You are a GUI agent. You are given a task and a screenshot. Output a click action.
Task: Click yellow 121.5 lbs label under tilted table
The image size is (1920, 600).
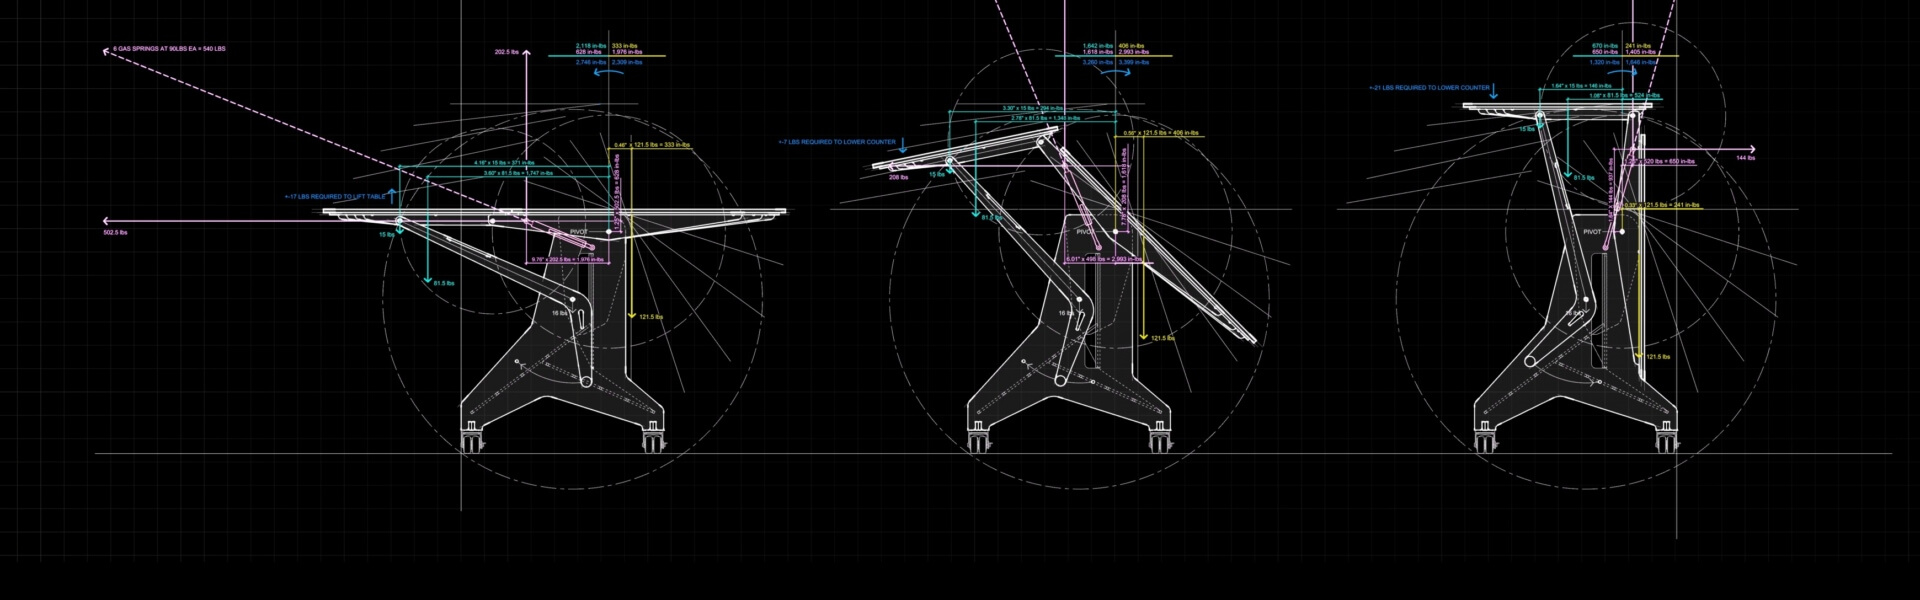point(1163,338)
